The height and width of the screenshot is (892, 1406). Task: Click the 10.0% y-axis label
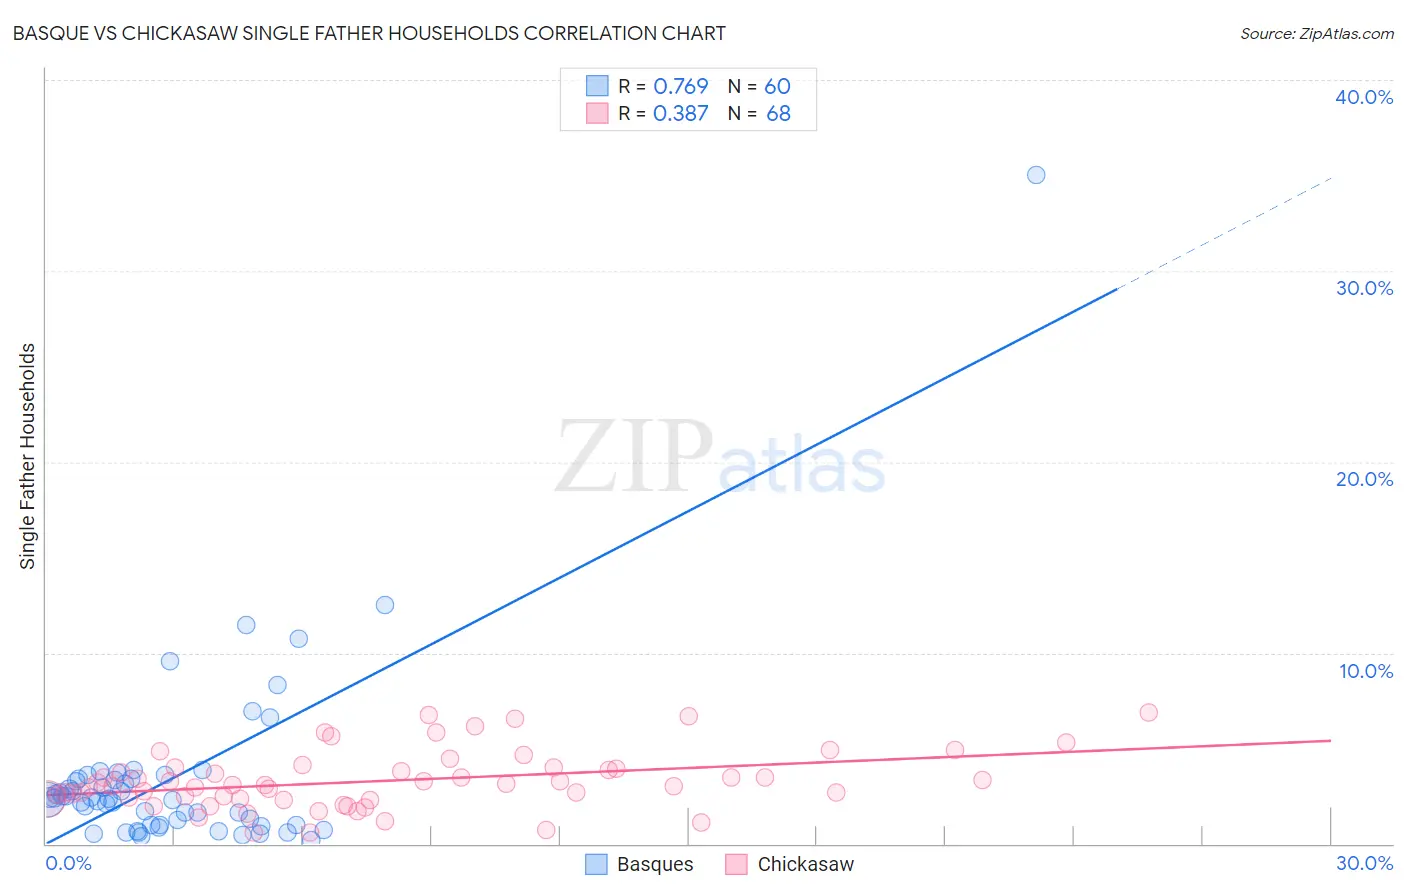[1366, 671]
